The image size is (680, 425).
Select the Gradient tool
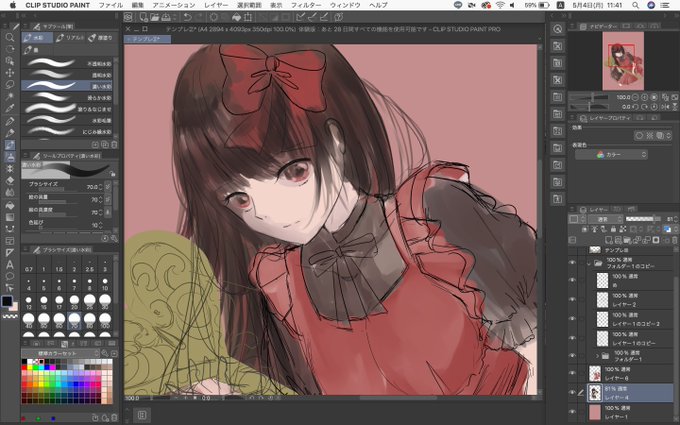[10, 217]
